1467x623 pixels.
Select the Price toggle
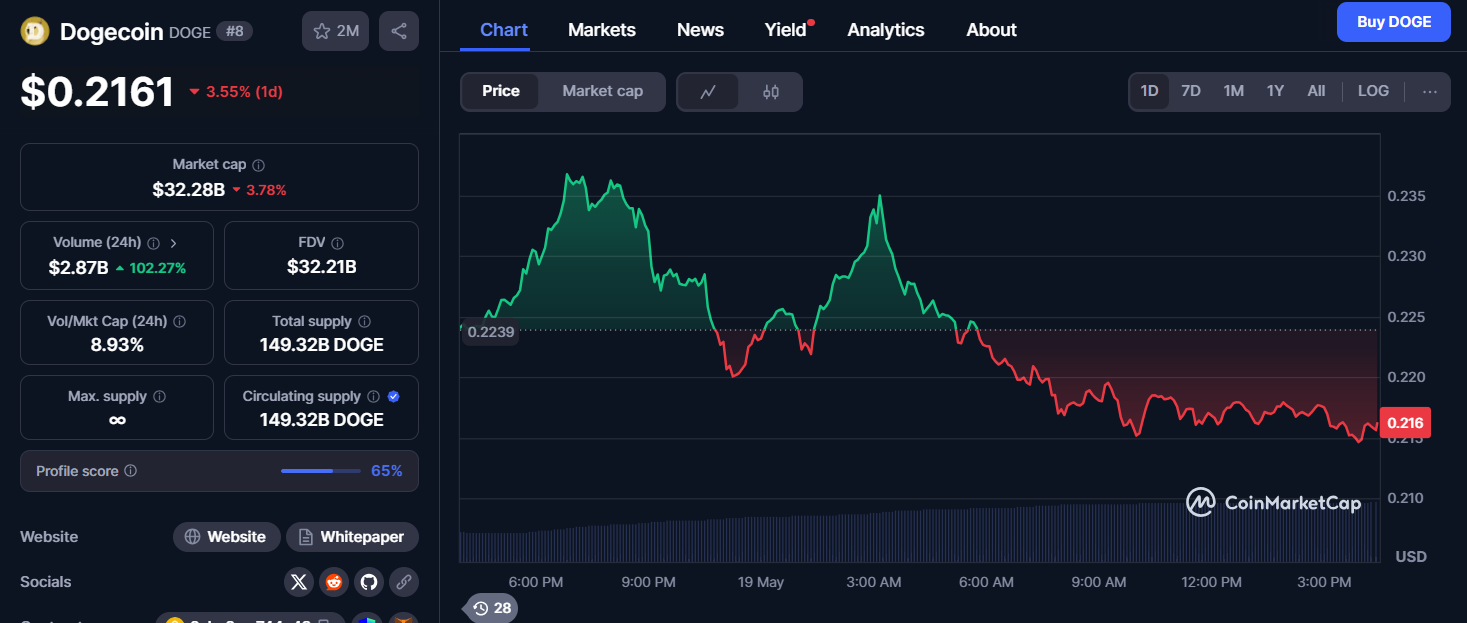coord(501,91)
